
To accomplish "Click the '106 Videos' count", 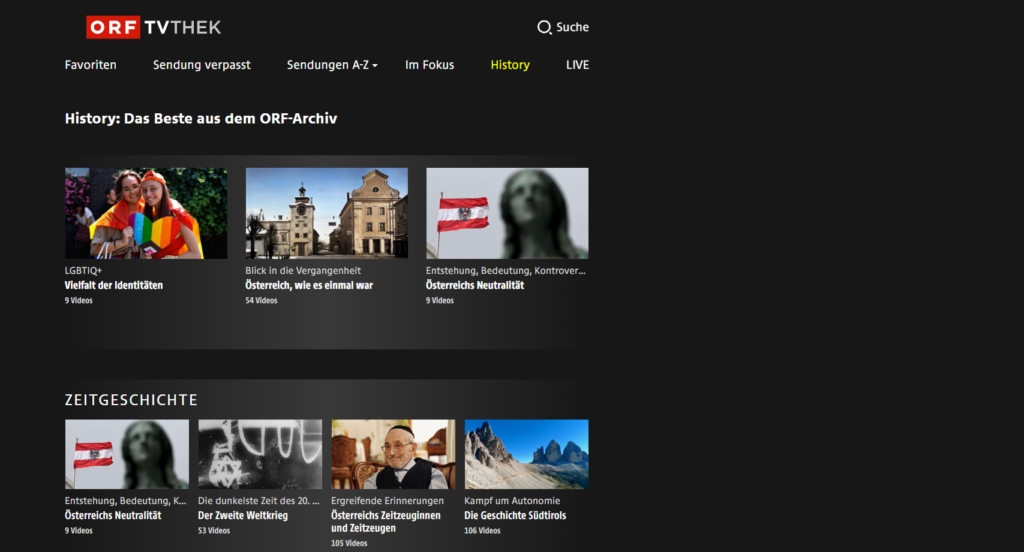I will click(x=482, y=530).
